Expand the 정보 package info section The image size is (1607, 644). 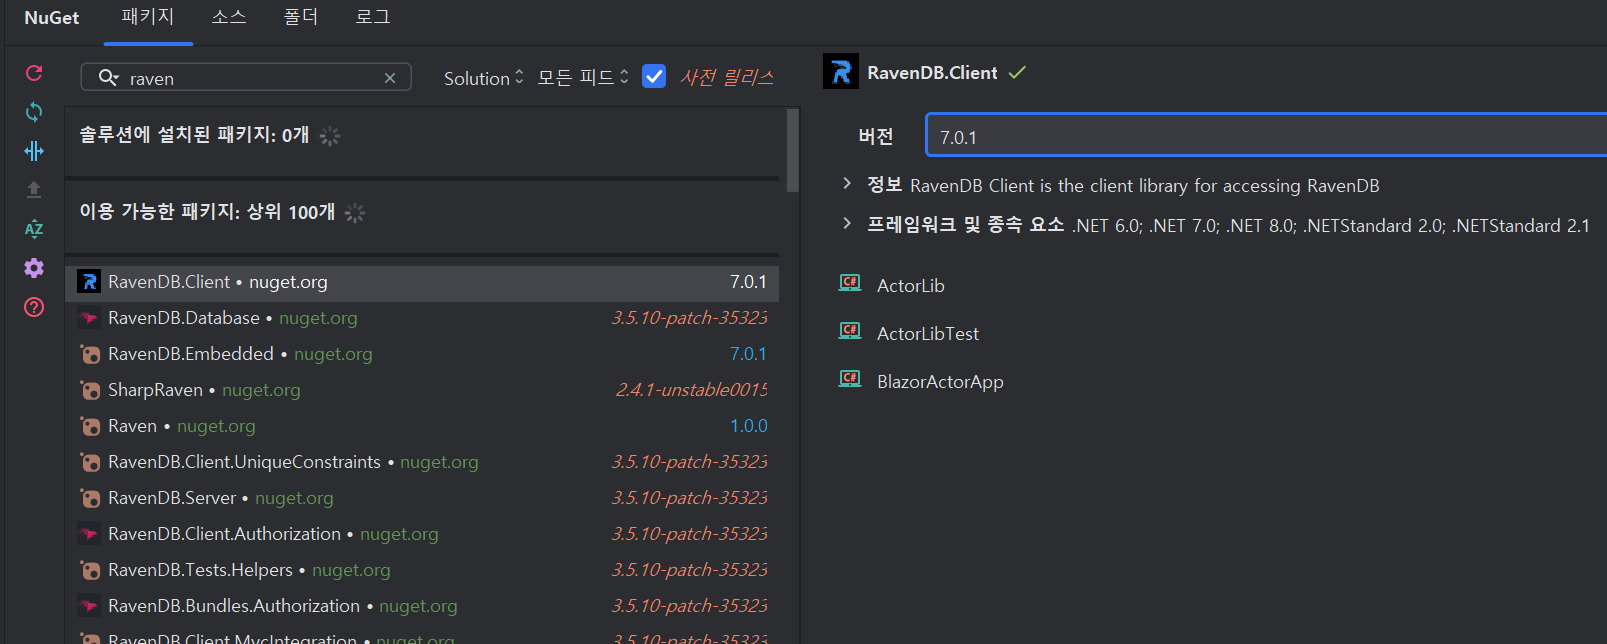[x=847, y=184]
